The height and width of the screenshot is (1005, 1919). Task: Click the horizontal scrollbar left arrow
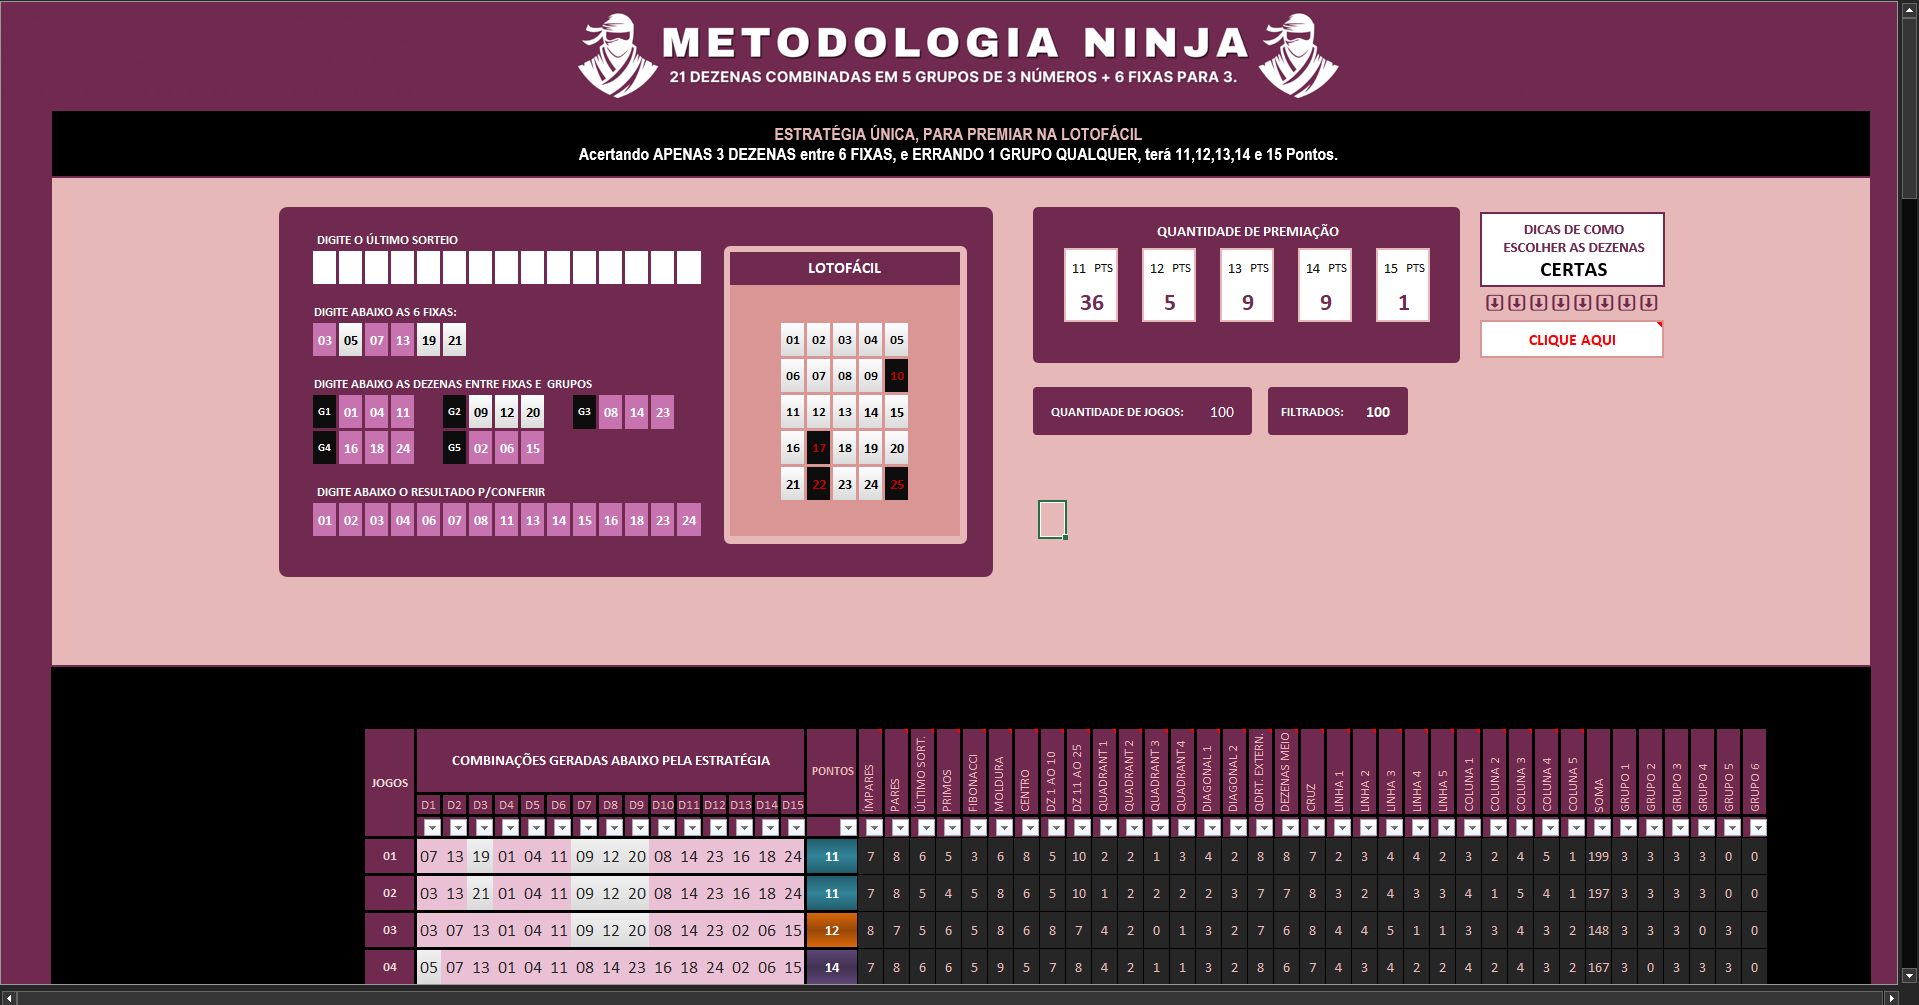[x=8, y=996]
